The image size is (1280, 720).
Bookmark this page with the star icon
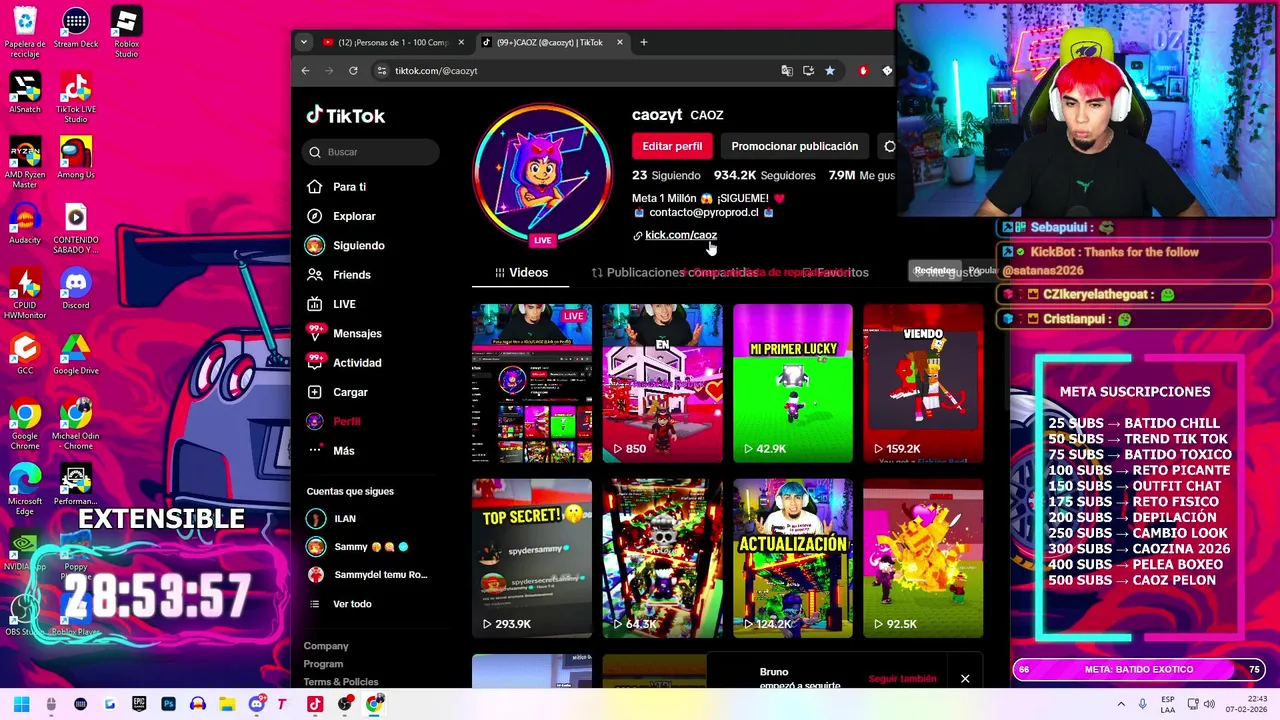(830, 71)
